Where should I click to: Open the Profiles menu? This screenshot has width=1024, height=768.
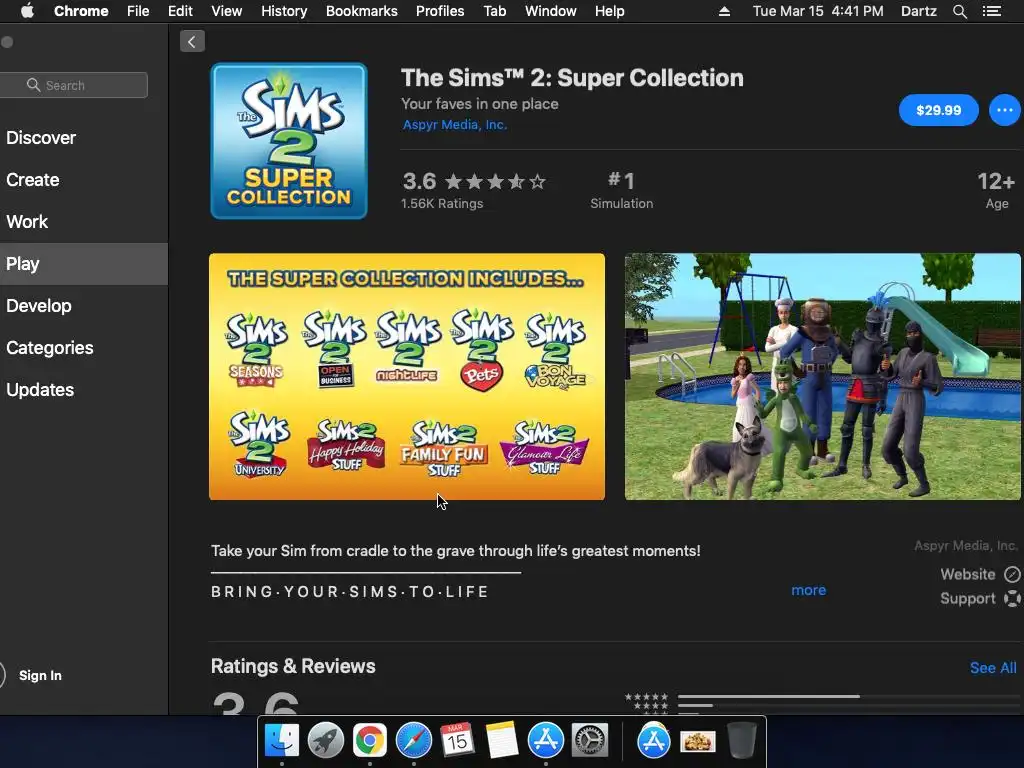pyautogui.click(x=440, y=11)
